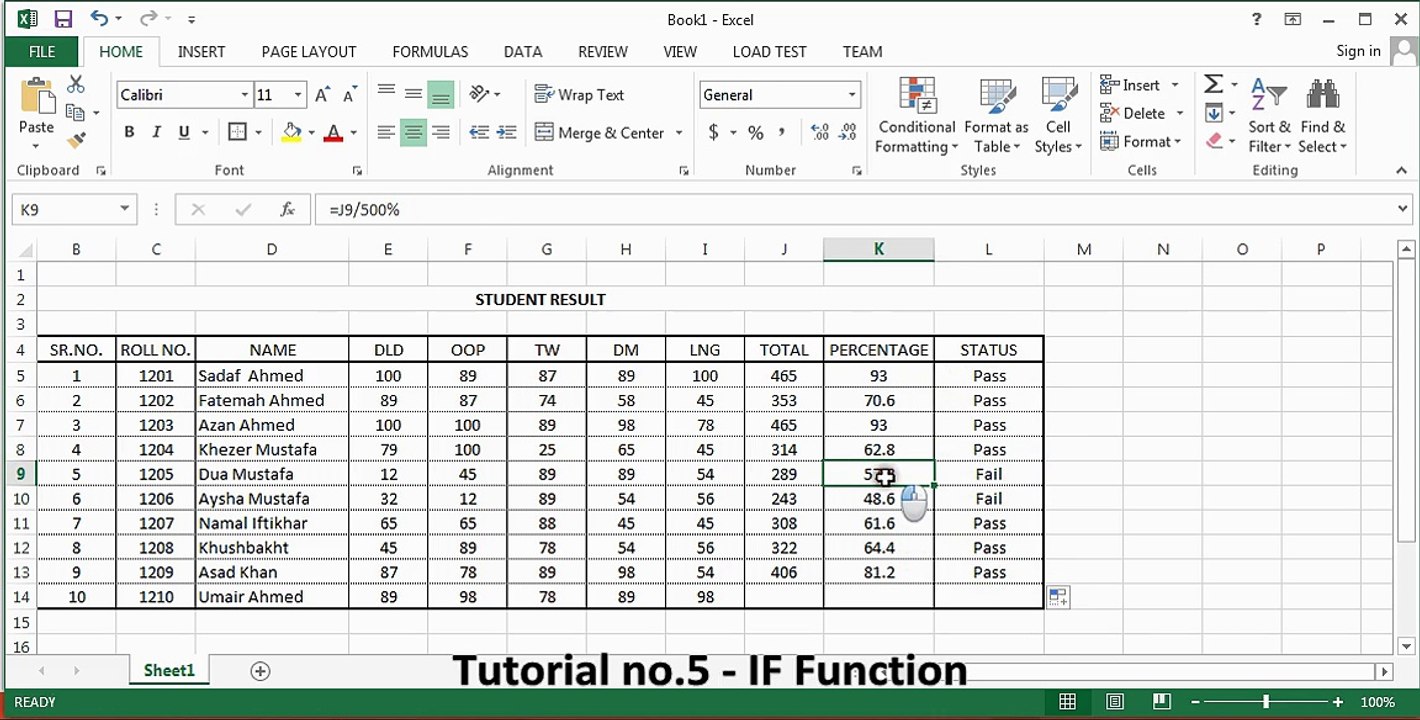The height and width of the screenshot is (720, 1420).
Task: Click the Paste clipboard icon
Action: pyautogui.click(x=37, y=96)
